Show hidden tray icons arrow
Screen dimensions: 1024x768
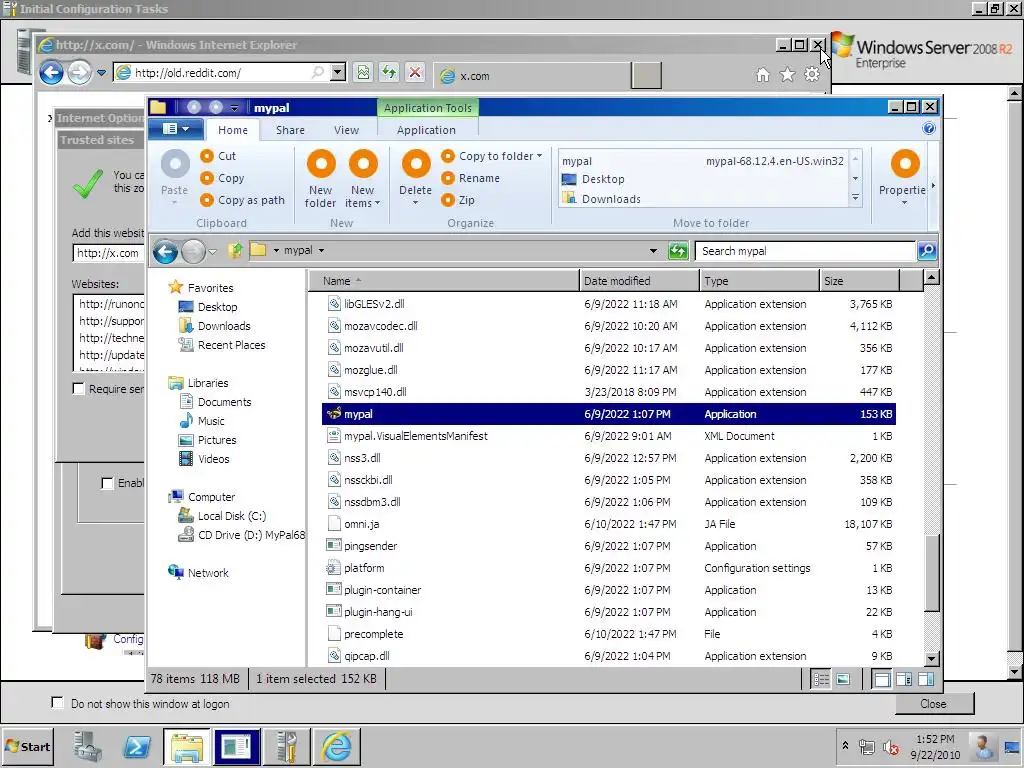[845, 745]
